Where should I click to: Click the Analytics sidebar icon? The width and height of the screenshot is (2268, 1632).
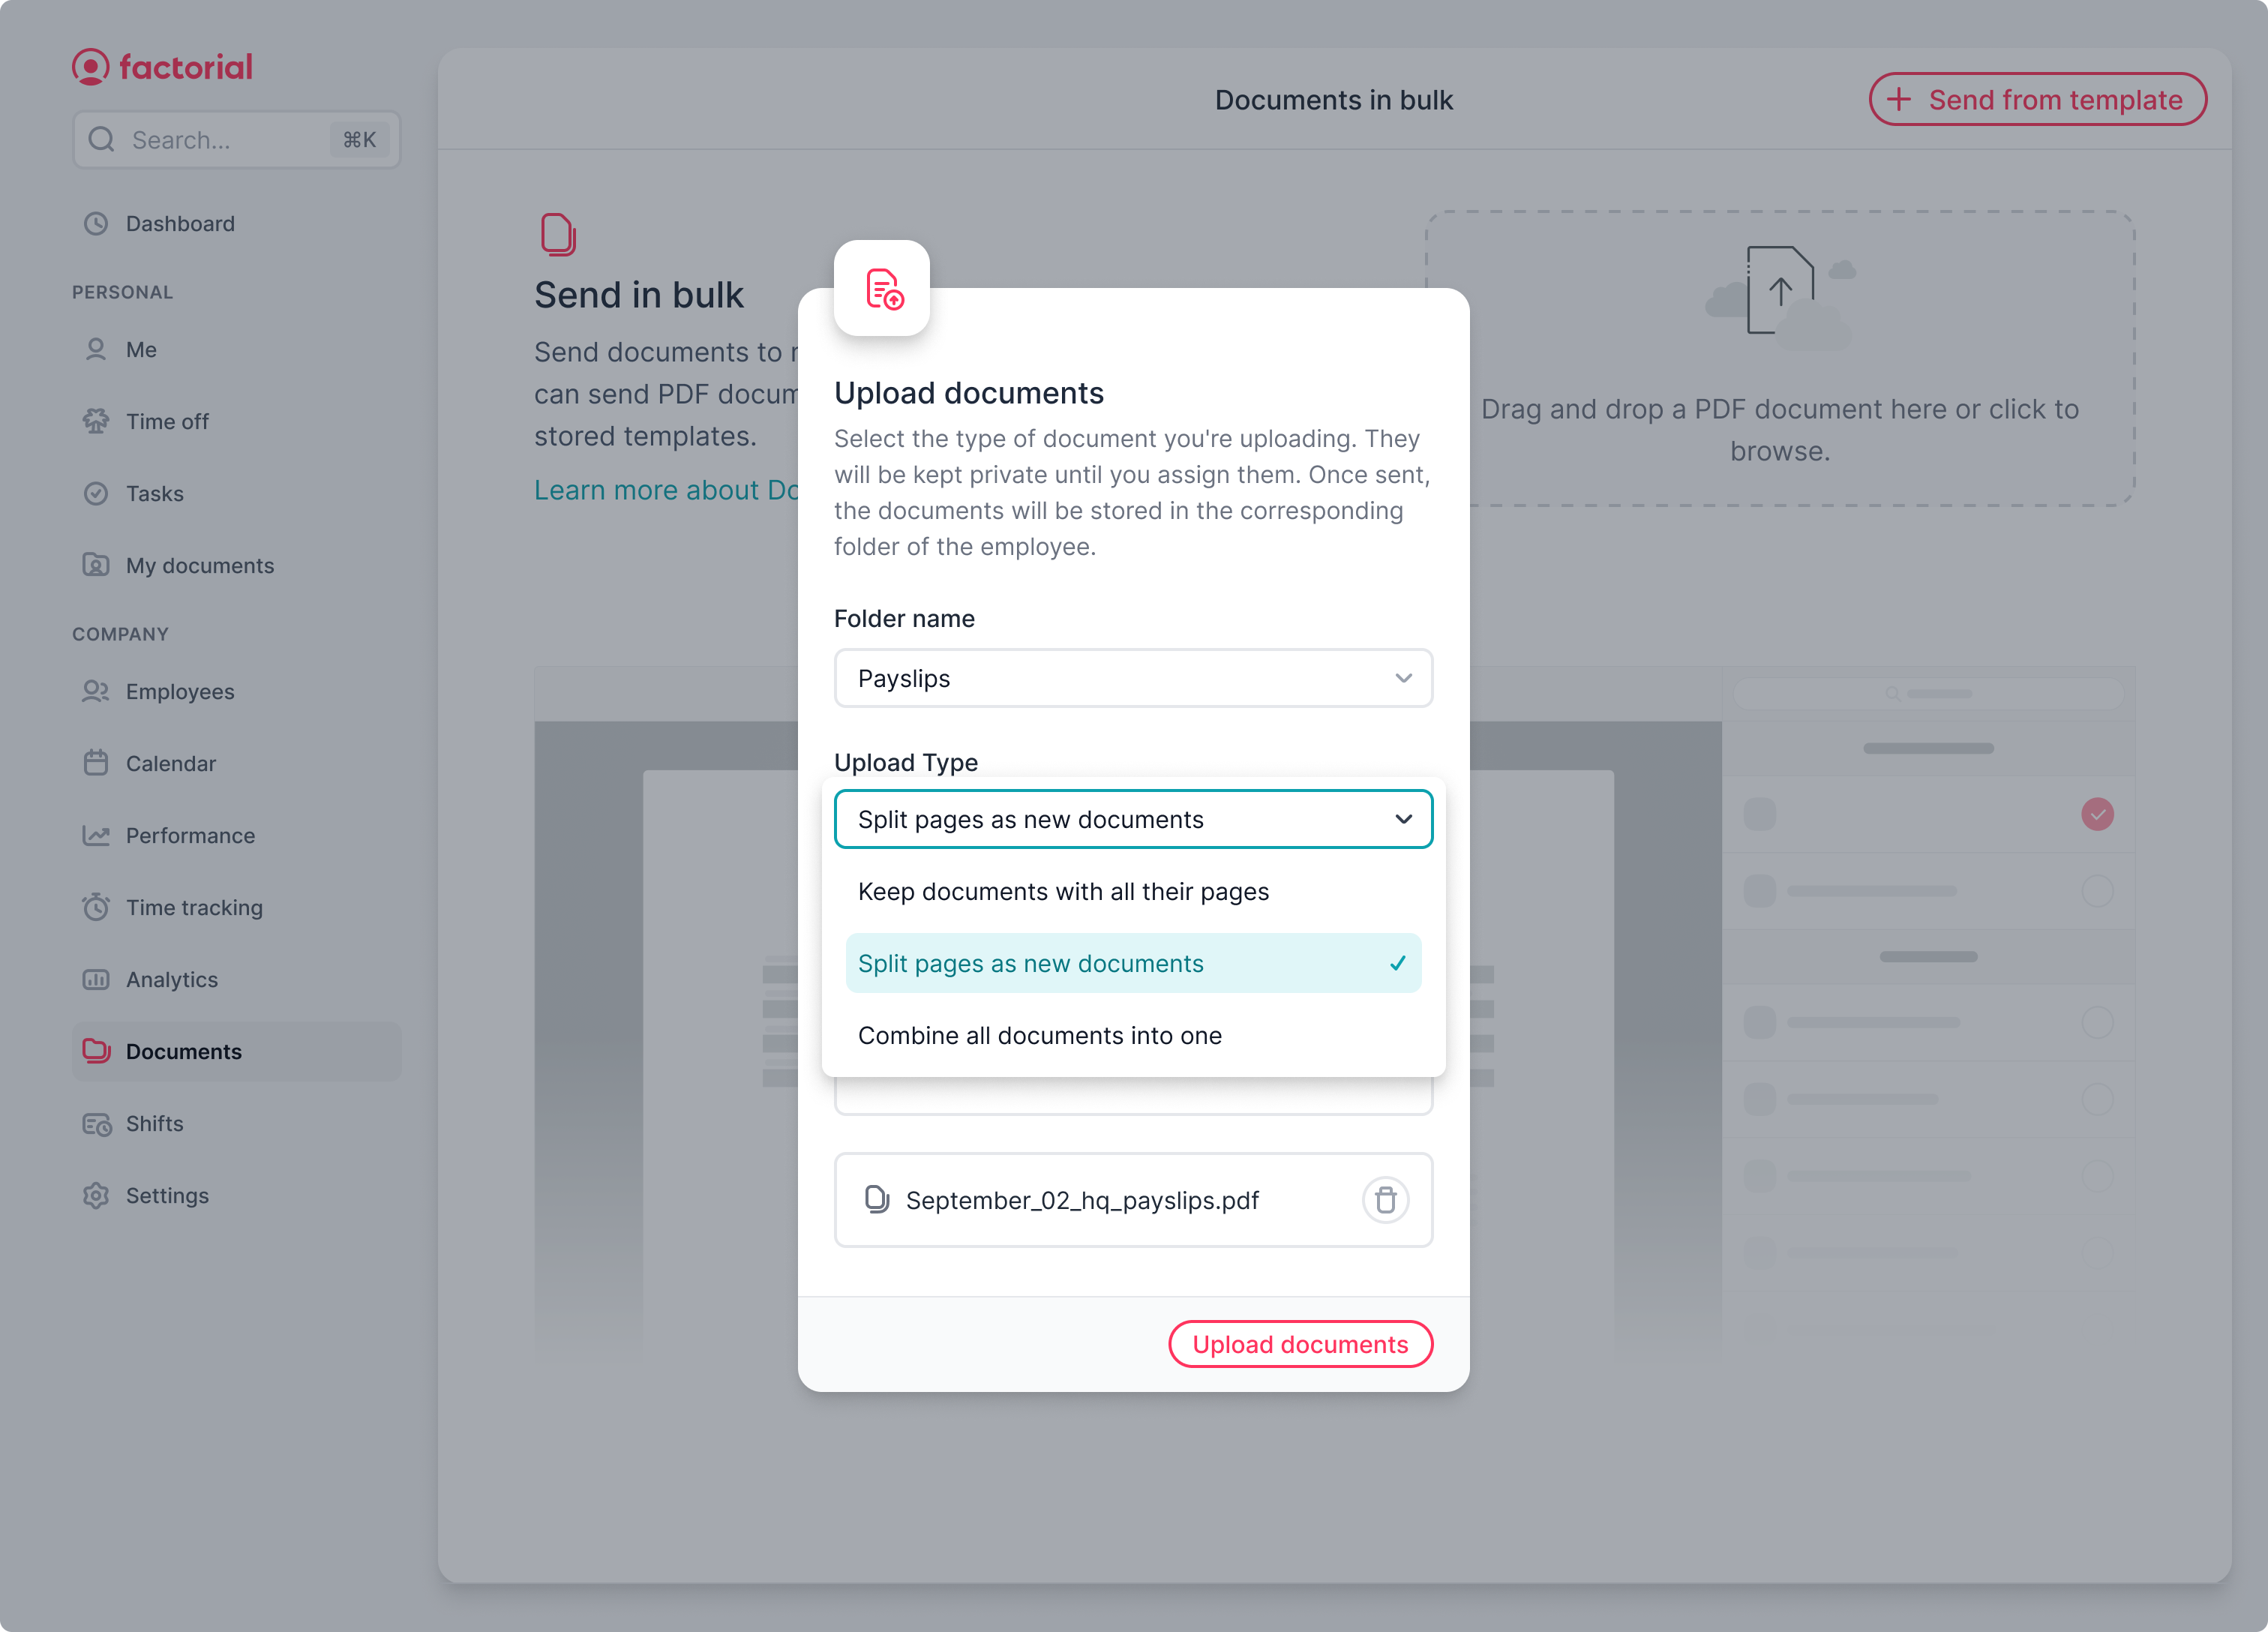click(x=97, y=979)
